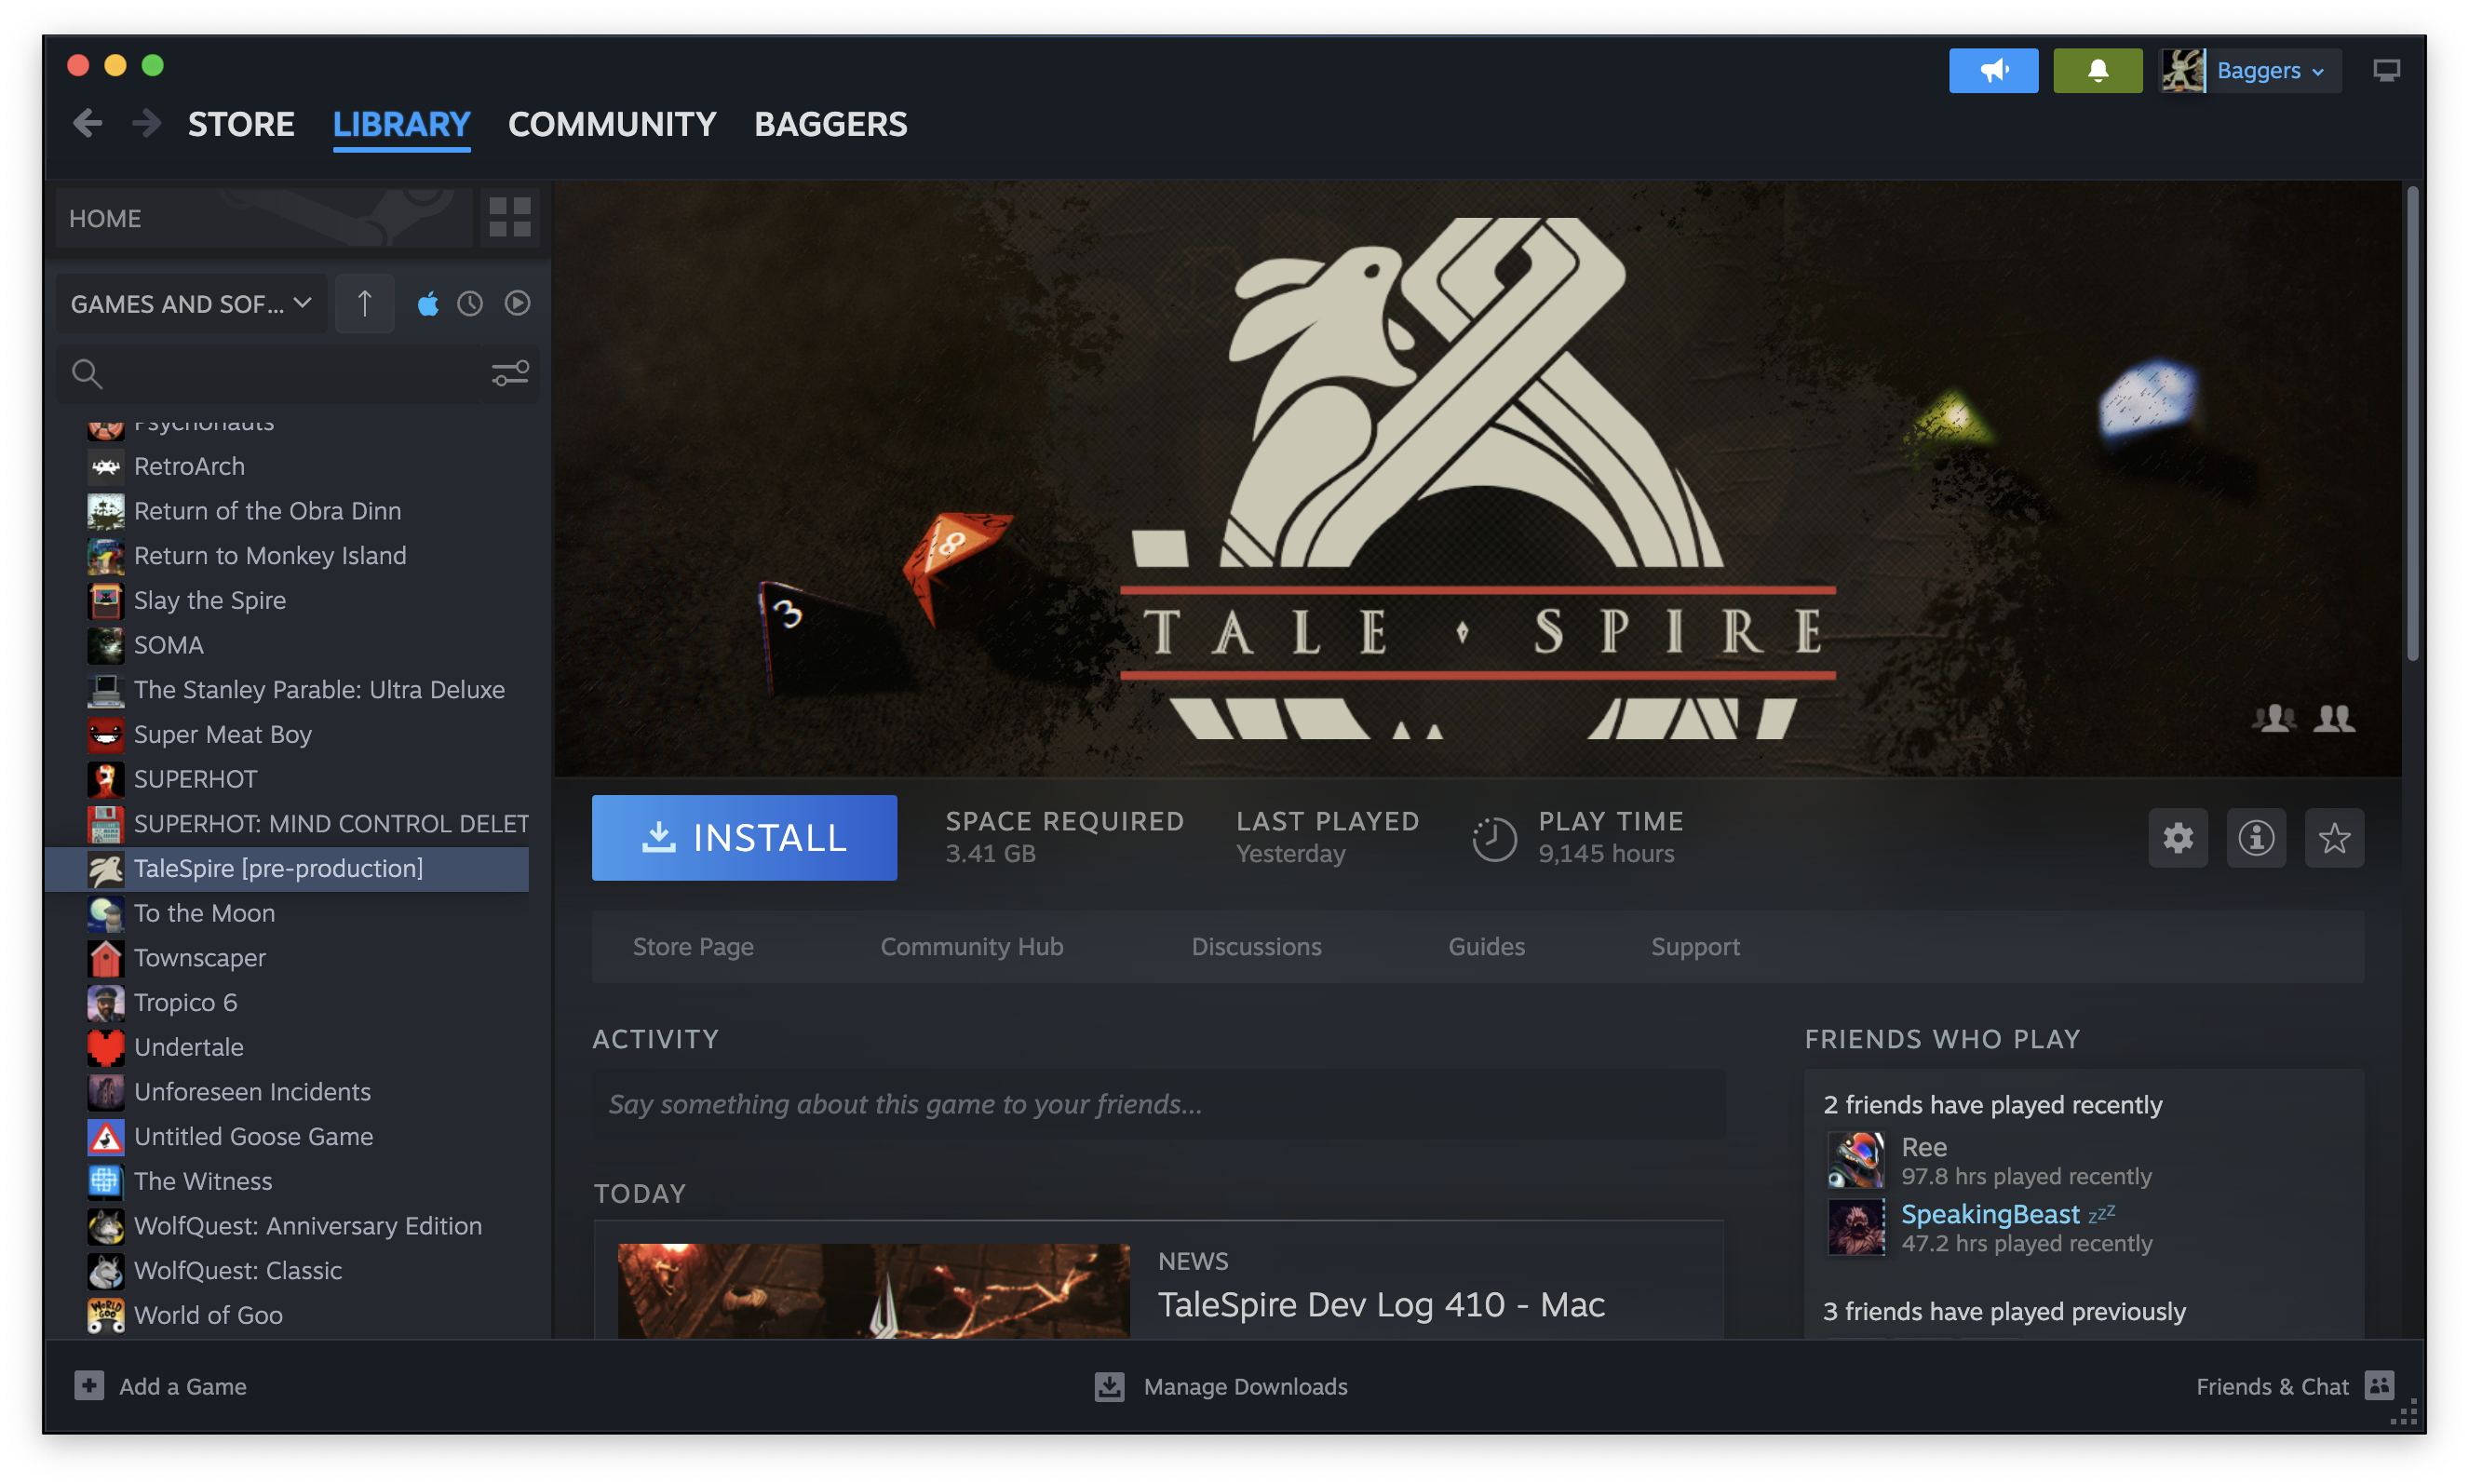The width and height of the screenshot is (2469, 1484).
Task: Open the Store tab
Action: pos(241,124)
